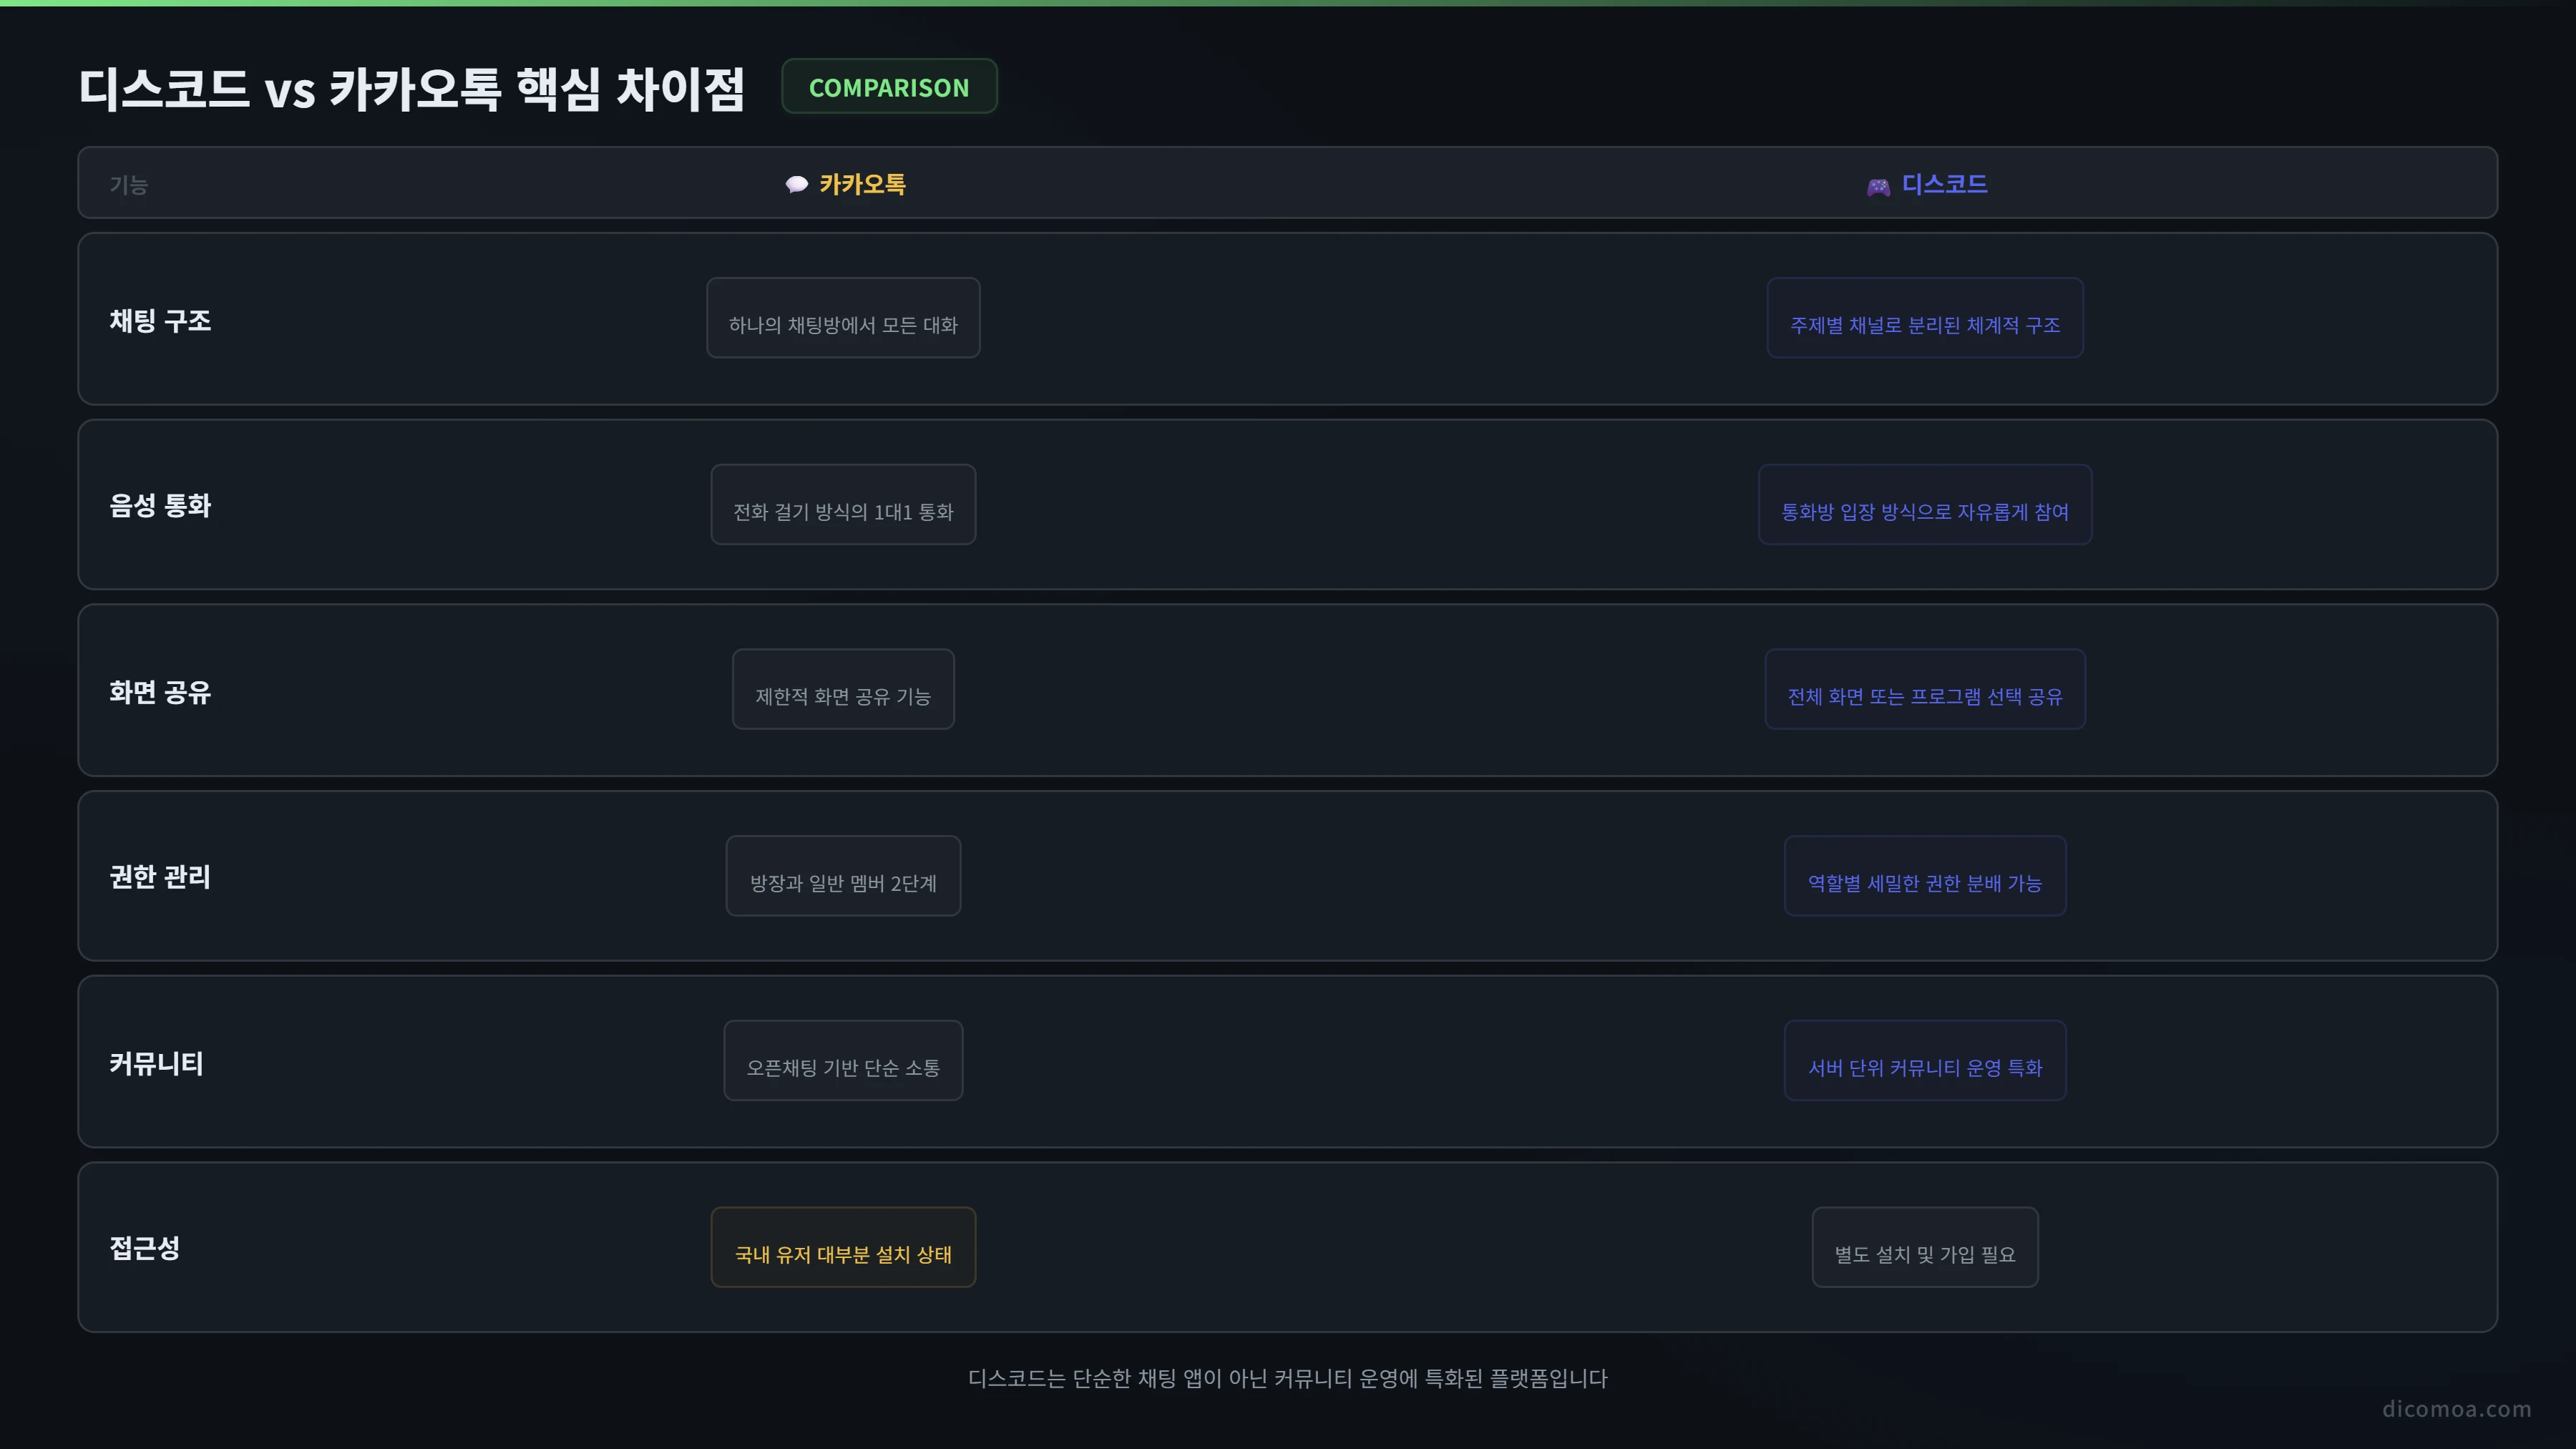Click the 국내 유저 대부분 설치 상태 chip
The height and width of the screenshot is (1449, 2576).
click(843, 1247)
